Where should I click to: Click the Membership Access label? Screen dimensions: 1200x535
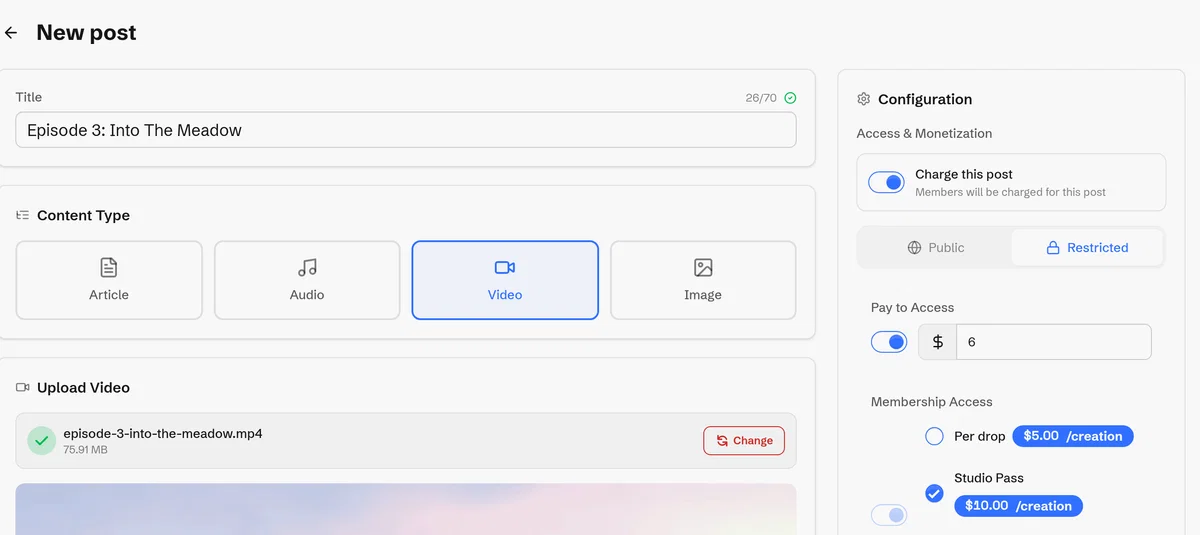[932, 402]
